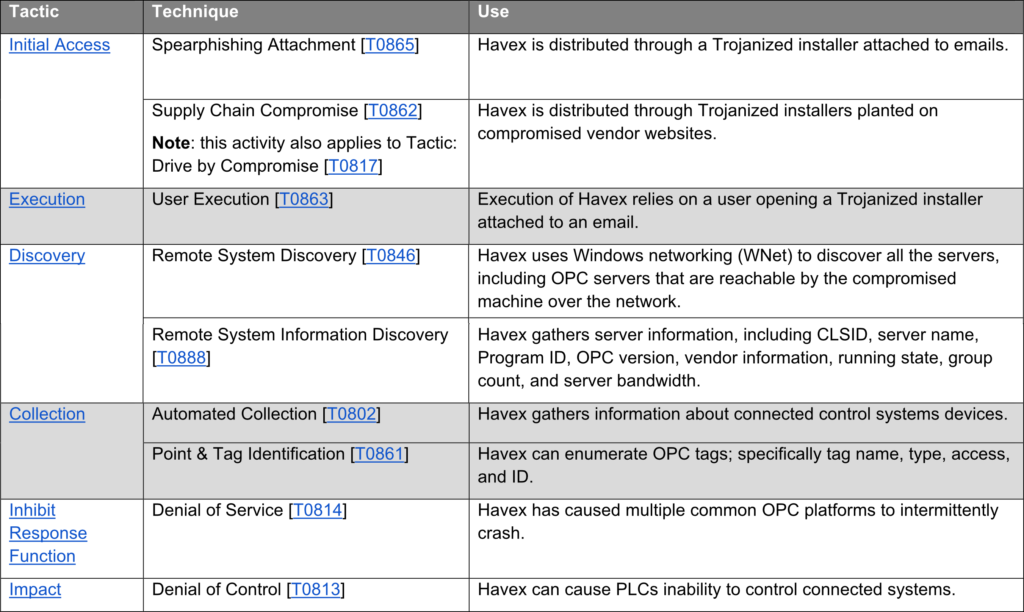
Task: Open the Execution tactic link
Action: 47,199
